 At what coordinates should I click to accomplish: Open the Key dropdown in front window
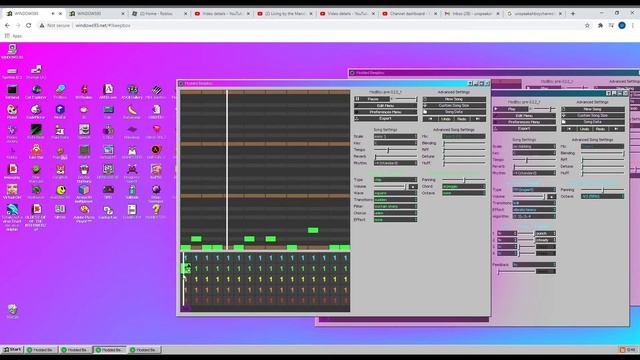click(x=395, y=143)
